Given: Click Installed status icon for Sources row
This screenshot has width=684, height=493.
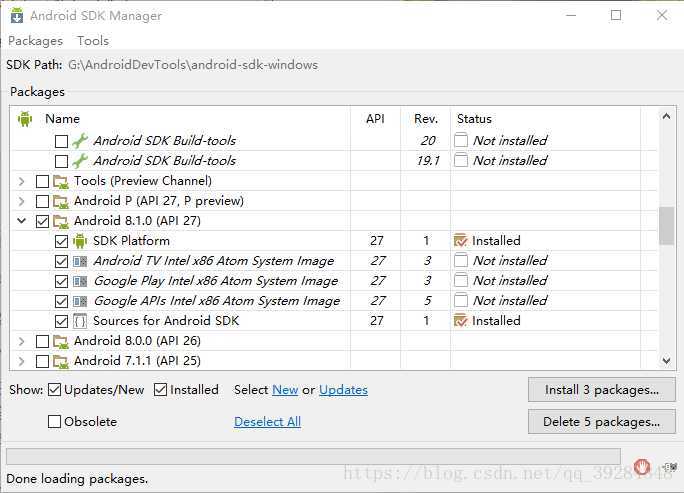Looking at the screenshot, I should tap(461, 321).
